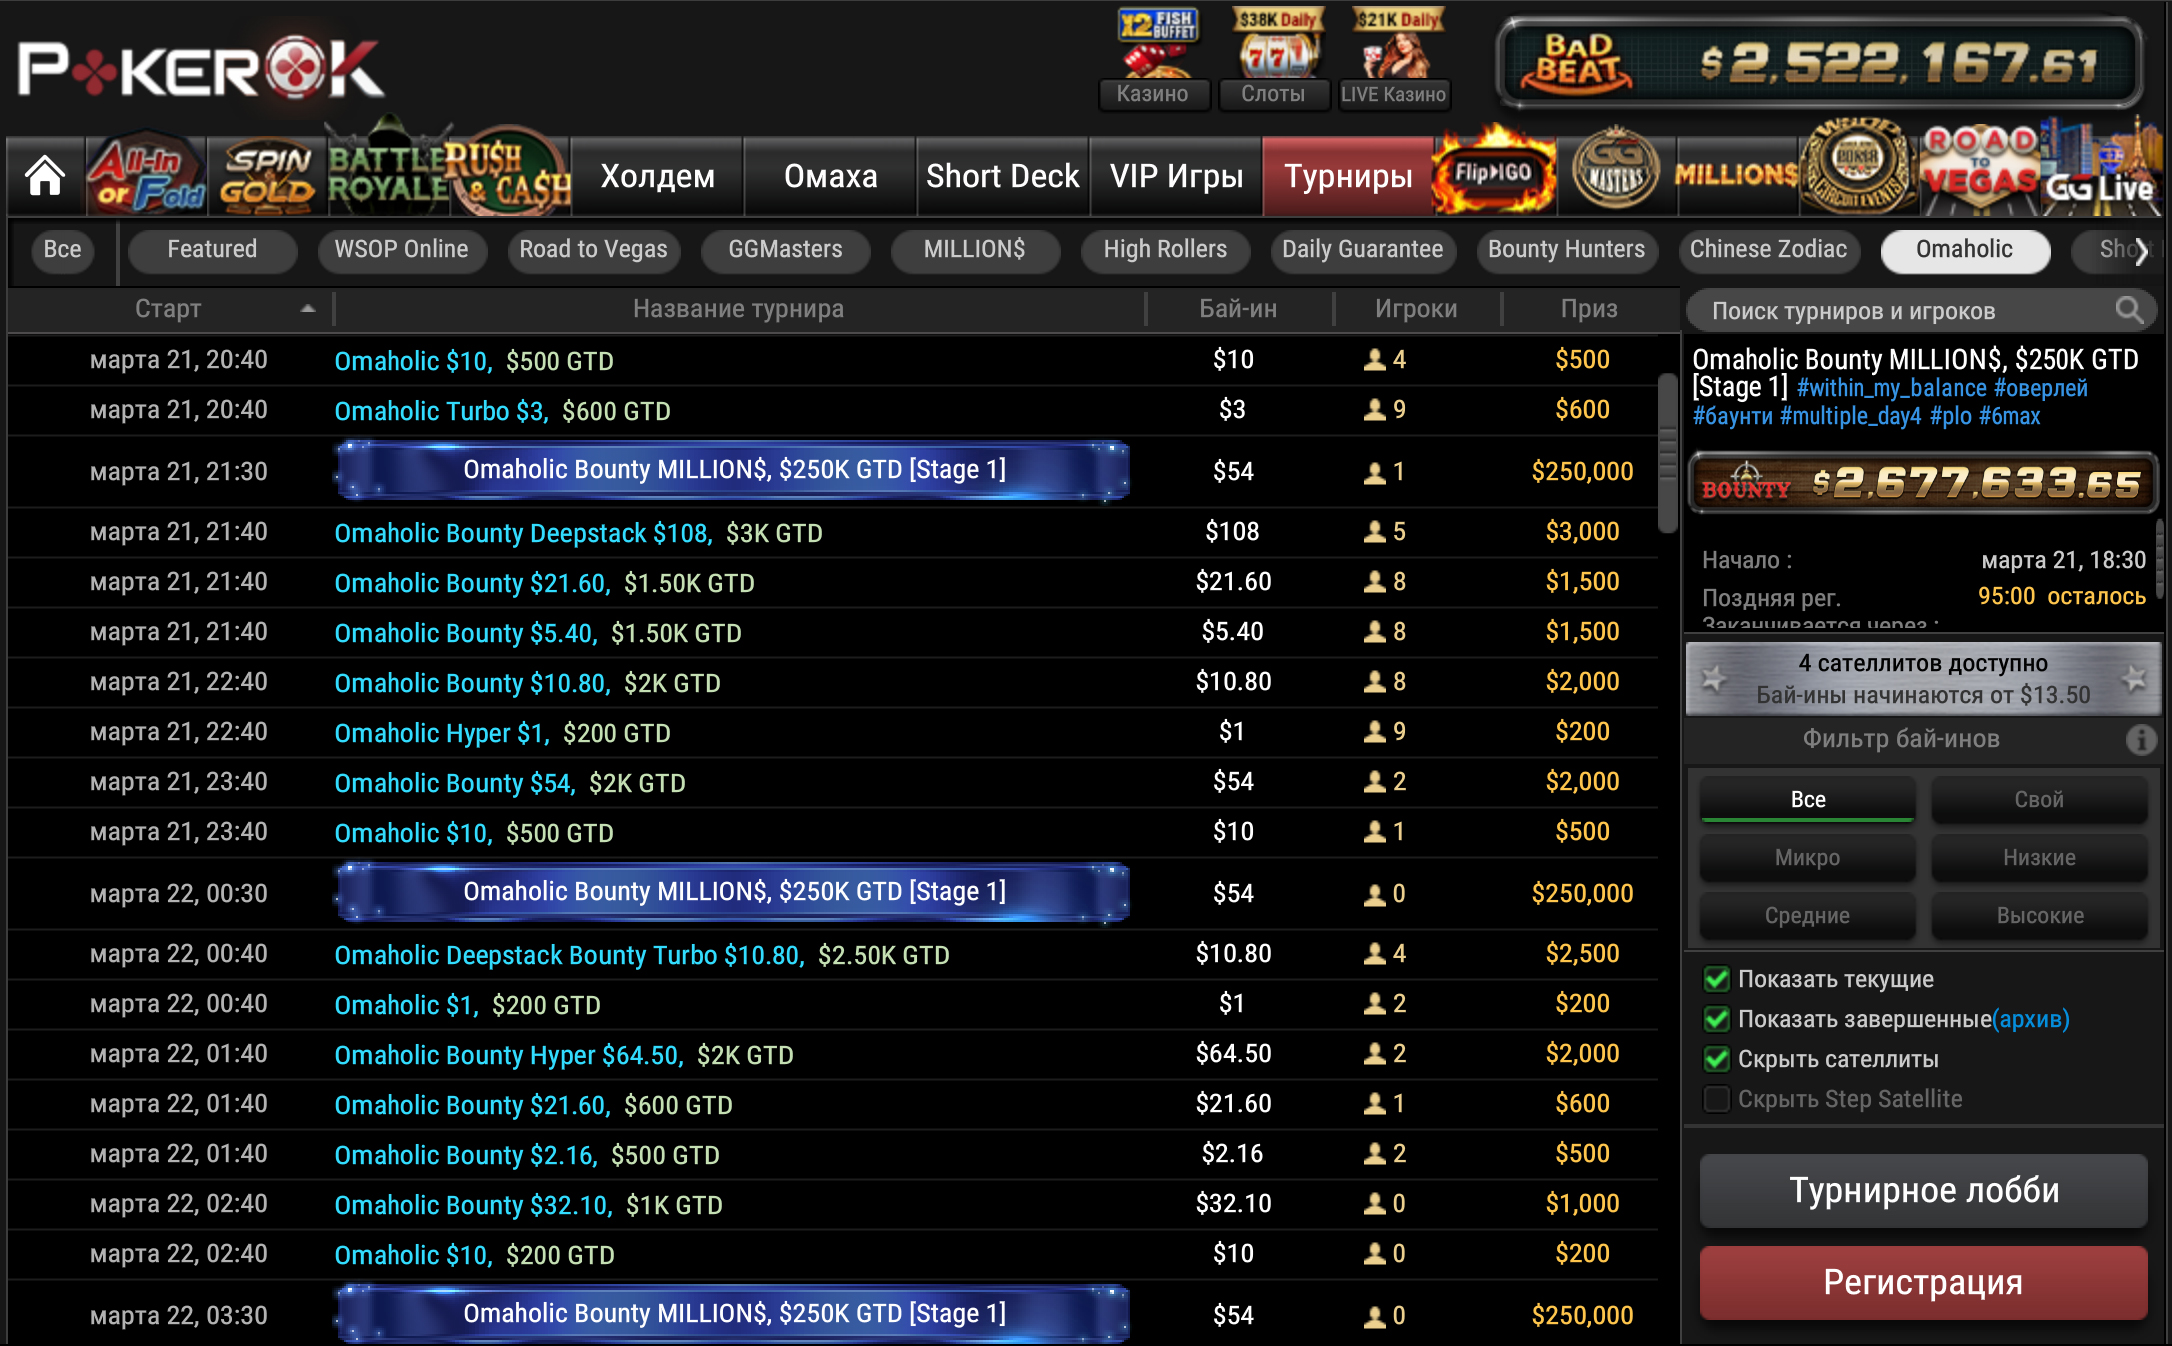Screen dimensions: 2172x1346
Task: Click the #plo hashtag link
Action: pos(1950,416)
